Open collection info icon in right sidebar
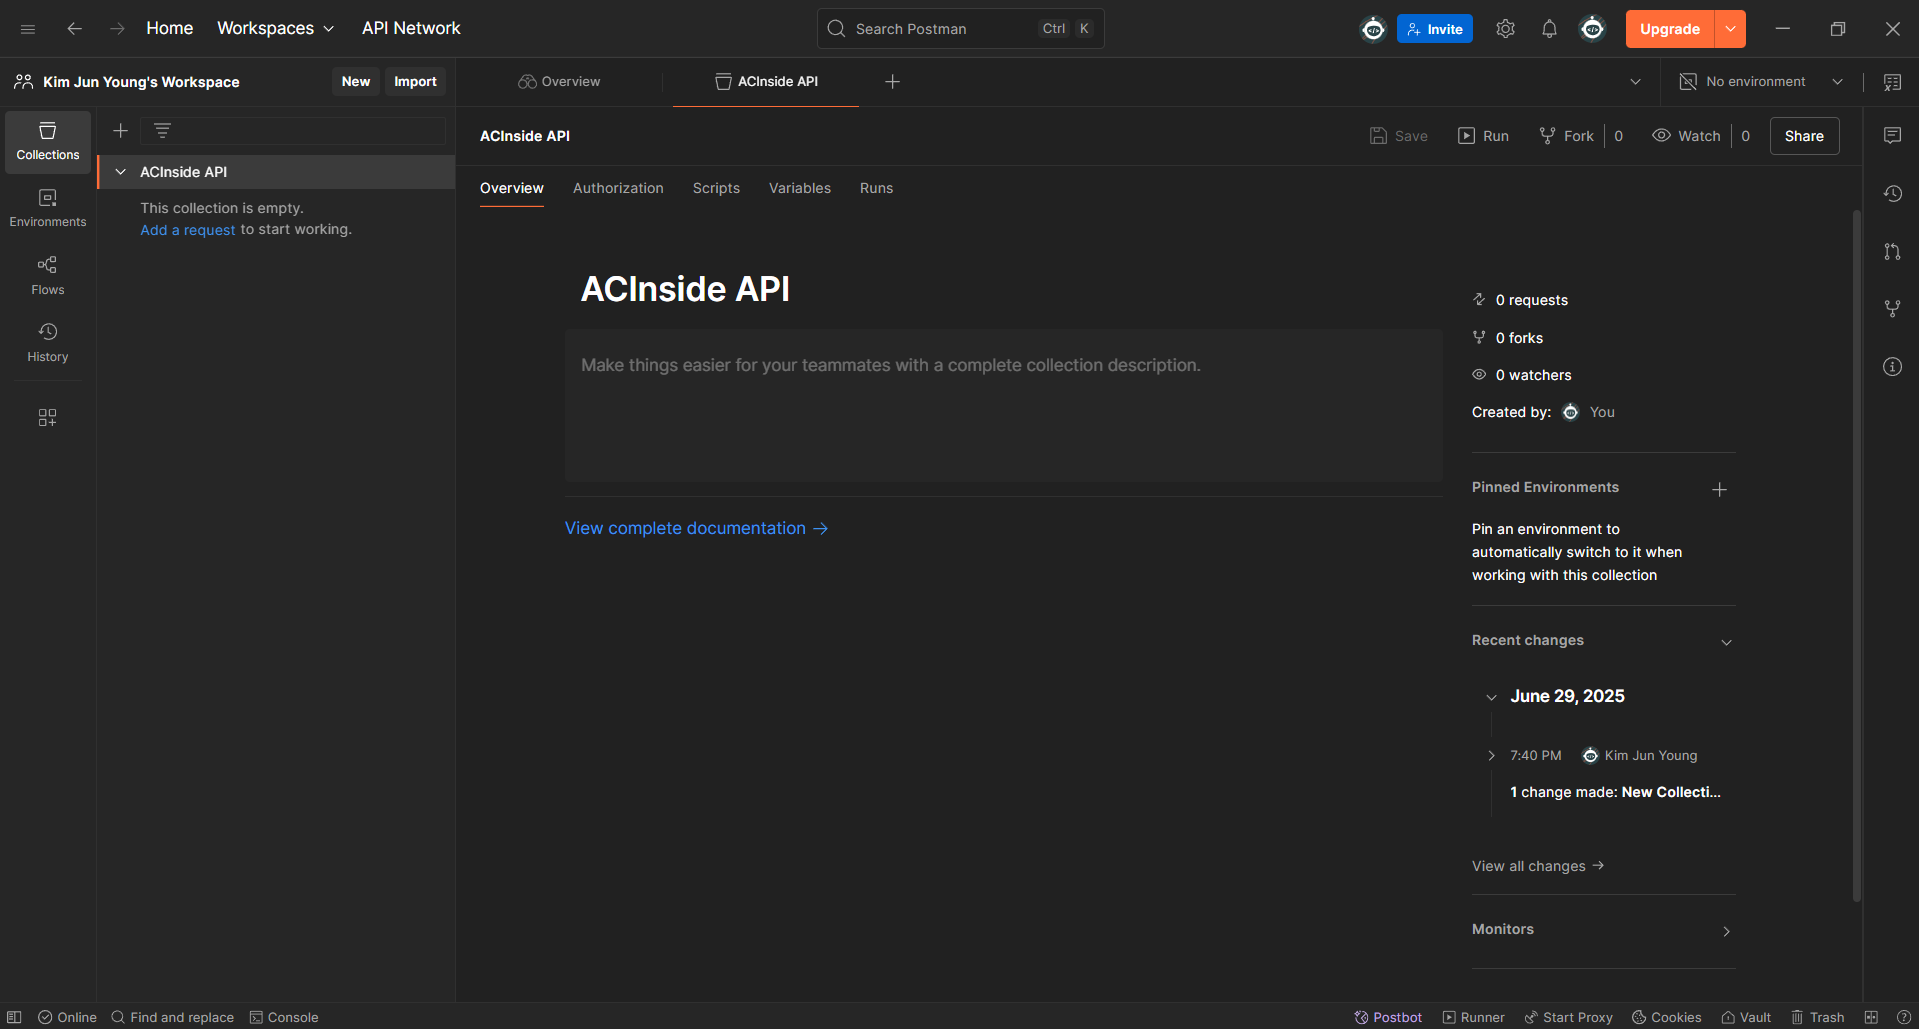 coord(1892,367)
